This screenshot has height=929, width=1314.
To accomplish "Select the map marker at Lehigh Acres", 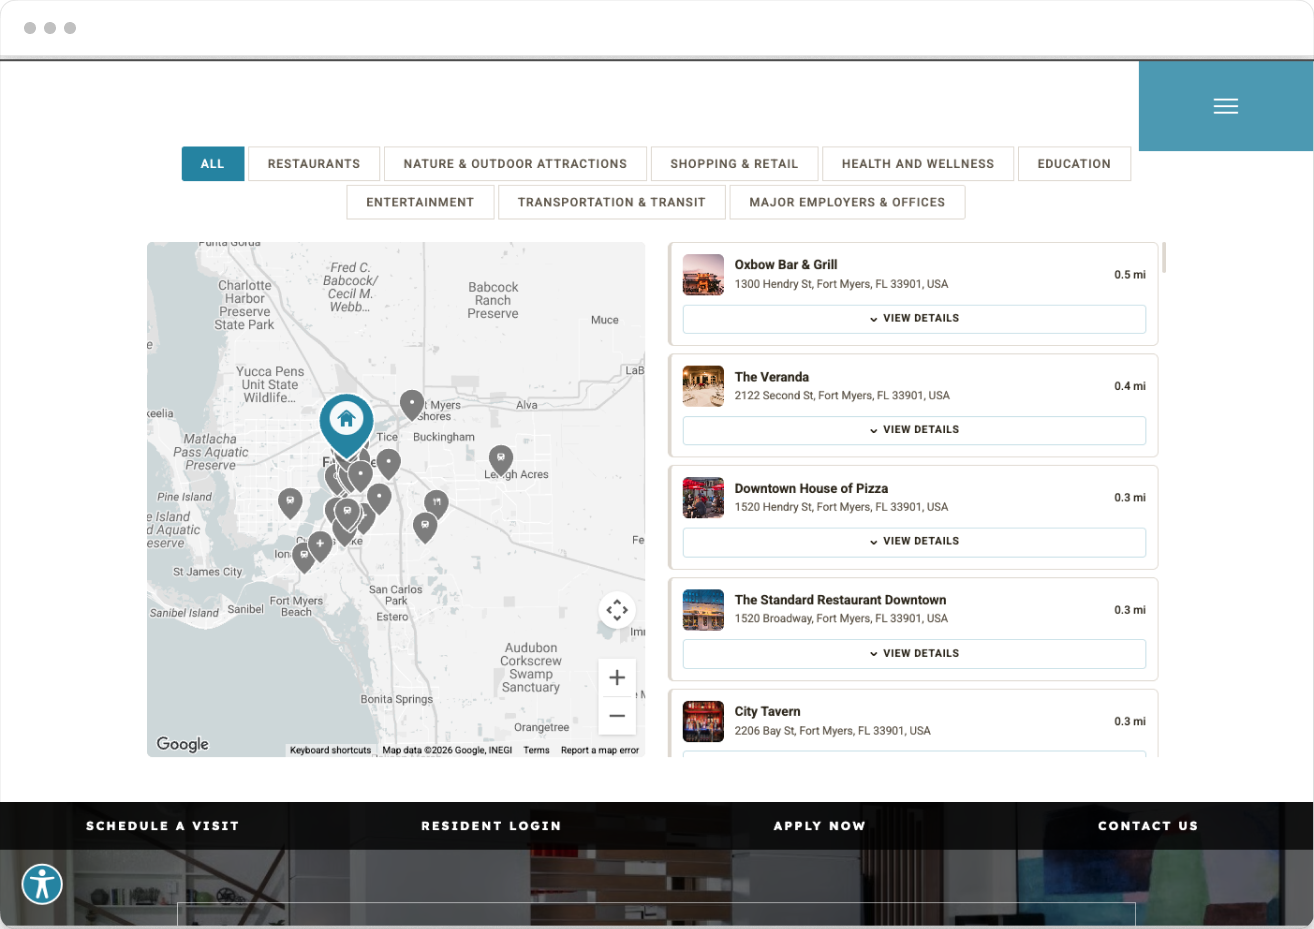I will [x=500, y=460].
